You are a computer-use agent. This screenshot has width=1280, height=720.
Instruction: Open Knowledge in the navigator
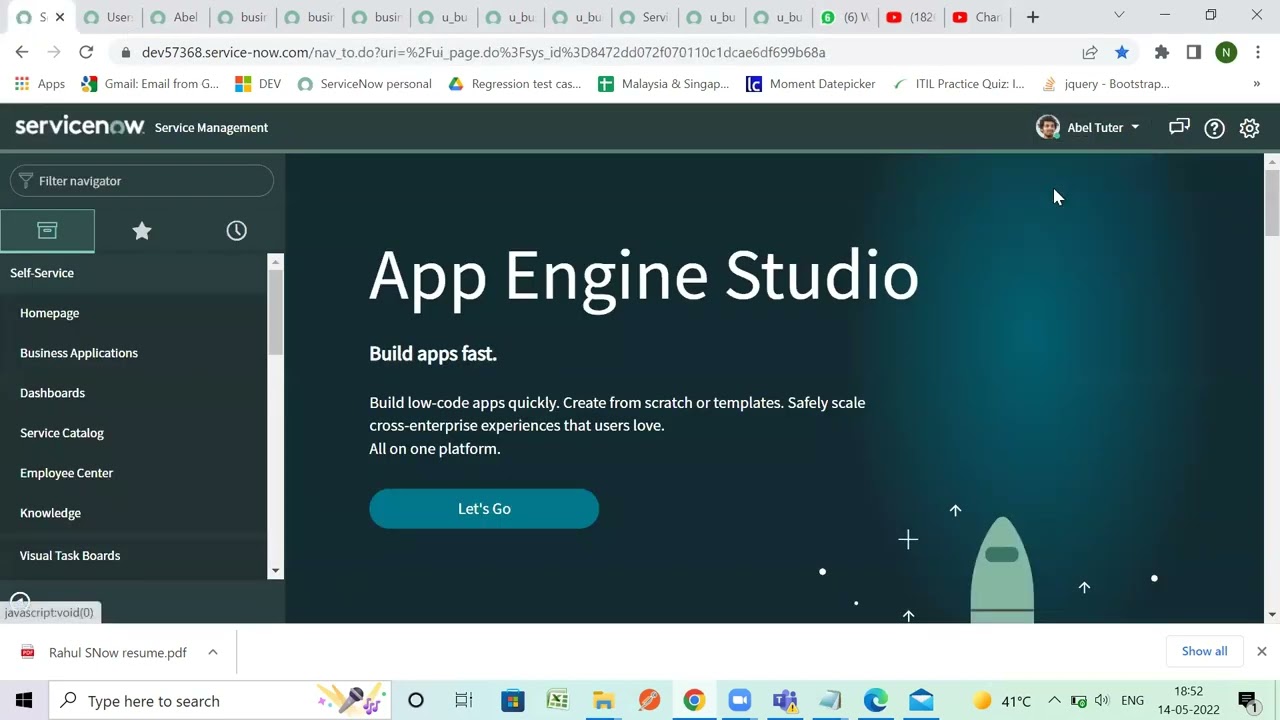(x=50, y=513)
